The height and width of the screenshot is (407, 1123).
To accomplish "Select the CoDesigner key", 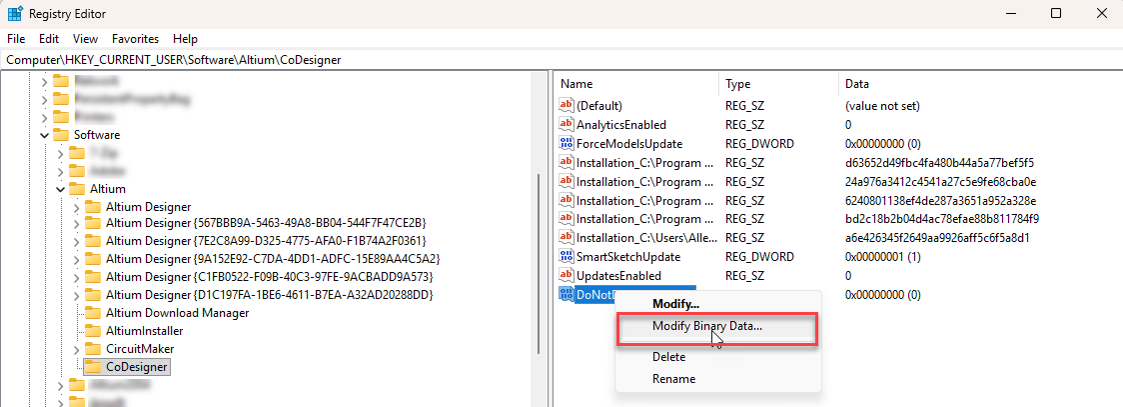I will 136,367.
